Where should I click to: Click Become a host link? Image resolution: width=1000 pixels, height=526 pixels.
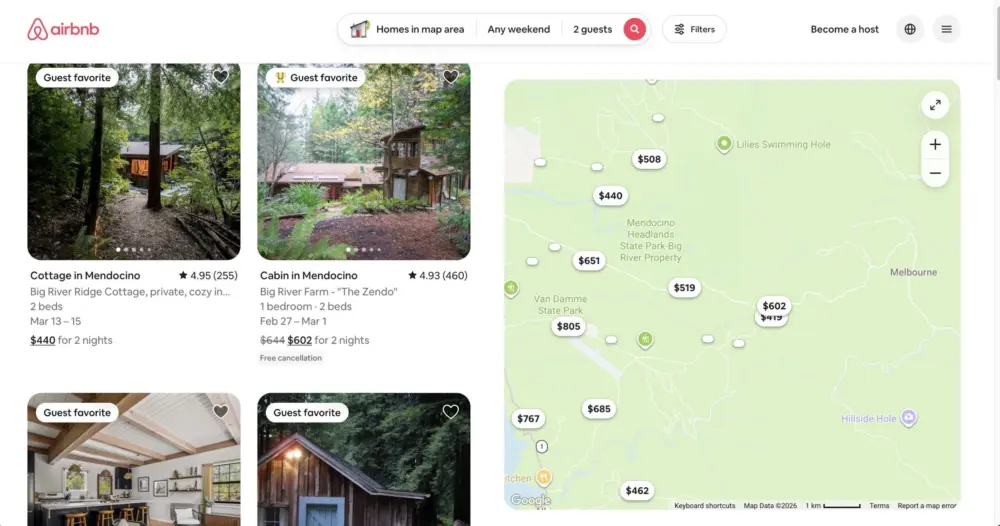(844, 29)
